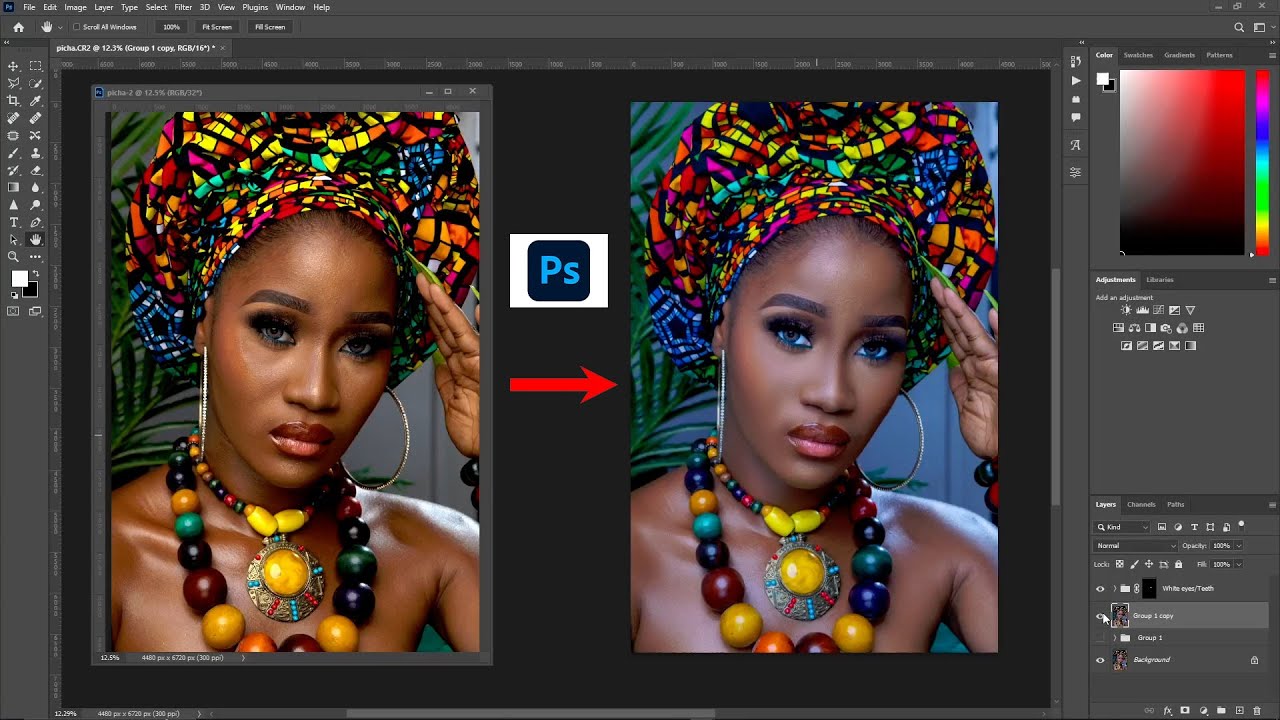1280x720 pixels.
Task: Click the 100% zoom button
Action: 171,27
